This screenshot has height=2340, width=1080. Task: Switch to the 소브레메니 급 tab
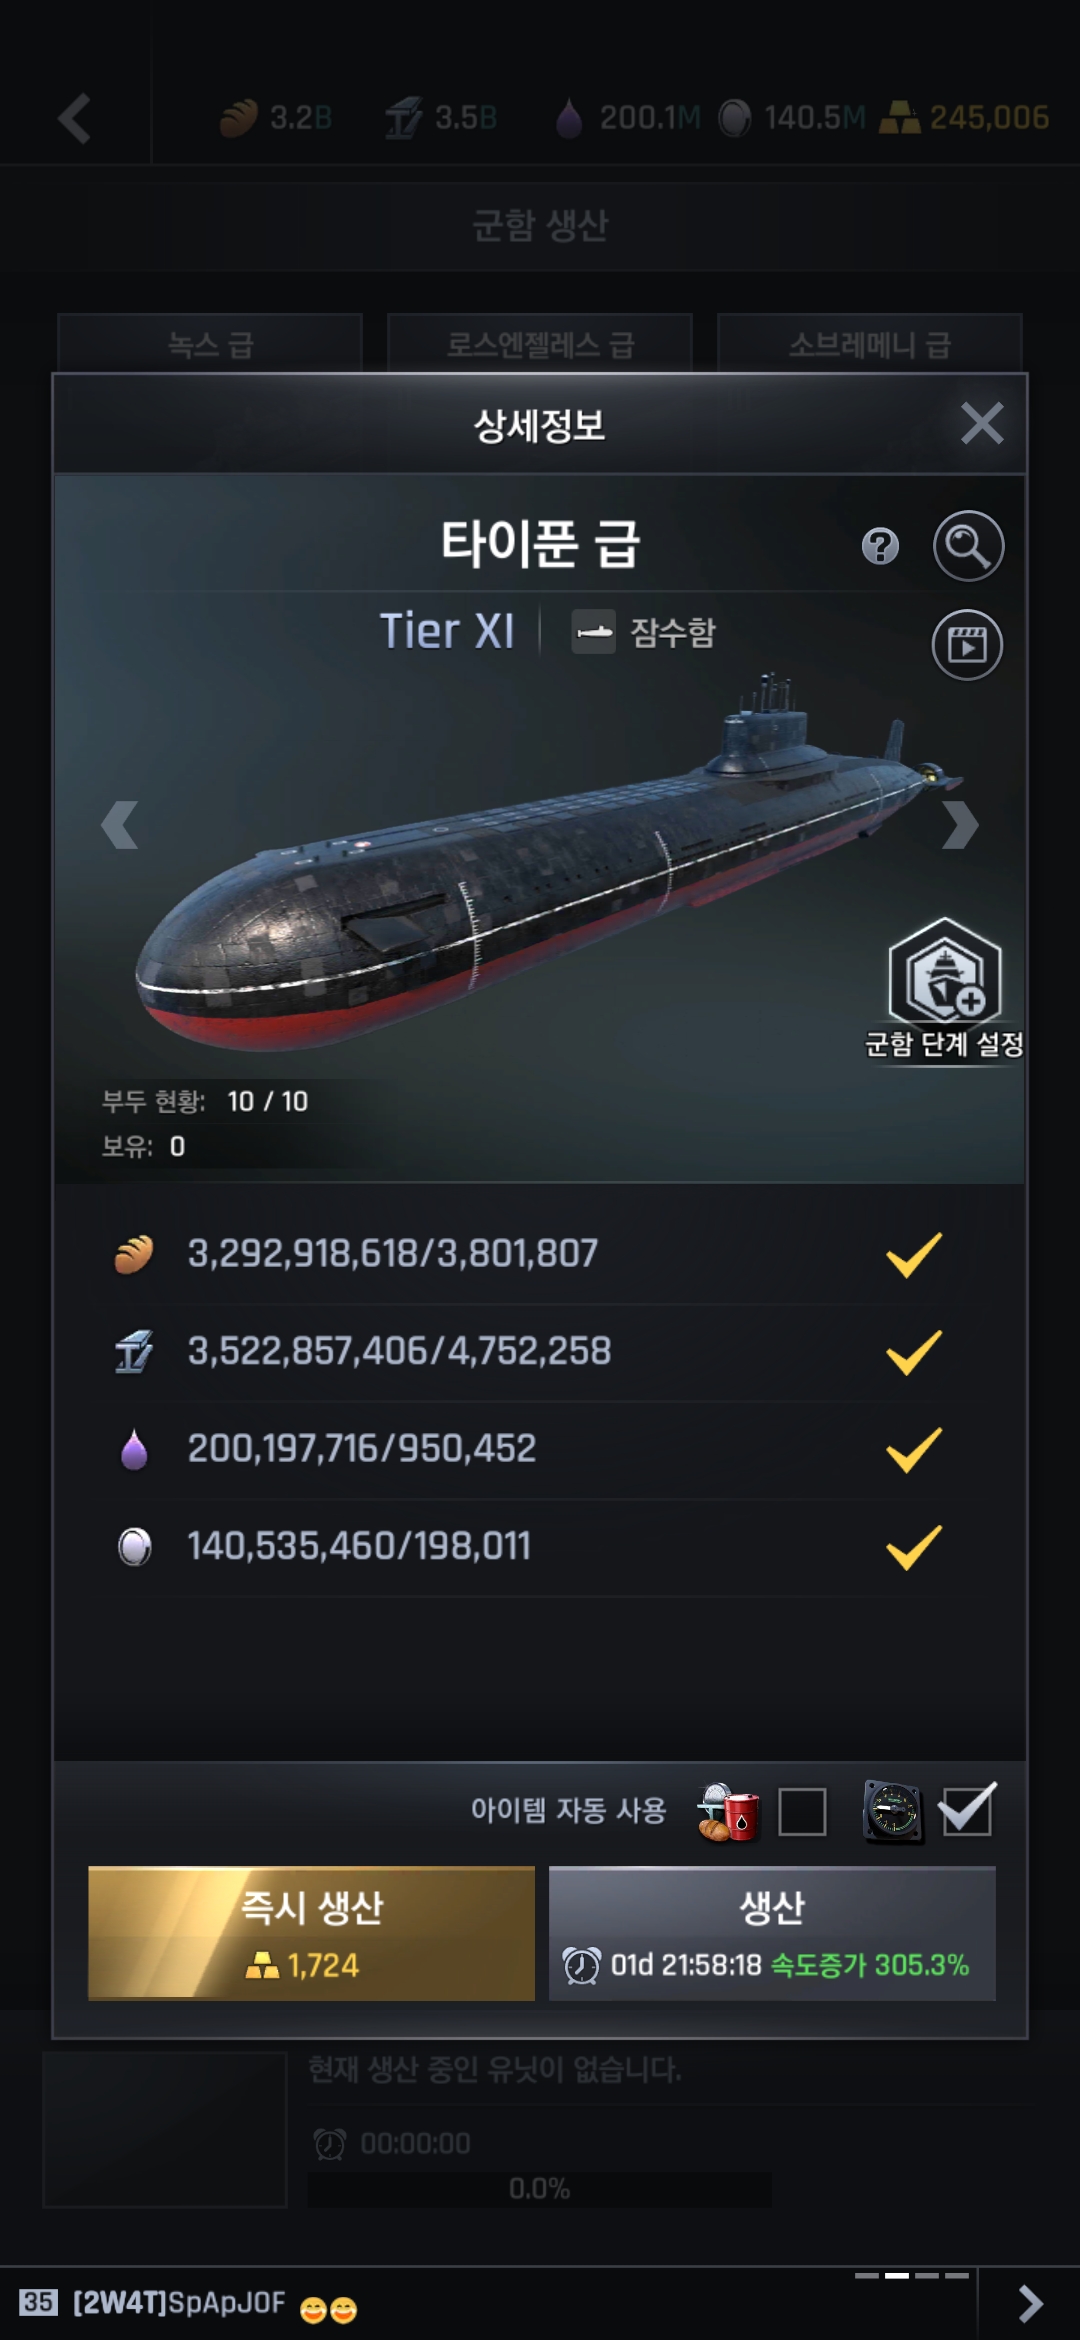(x=869, y=345)
